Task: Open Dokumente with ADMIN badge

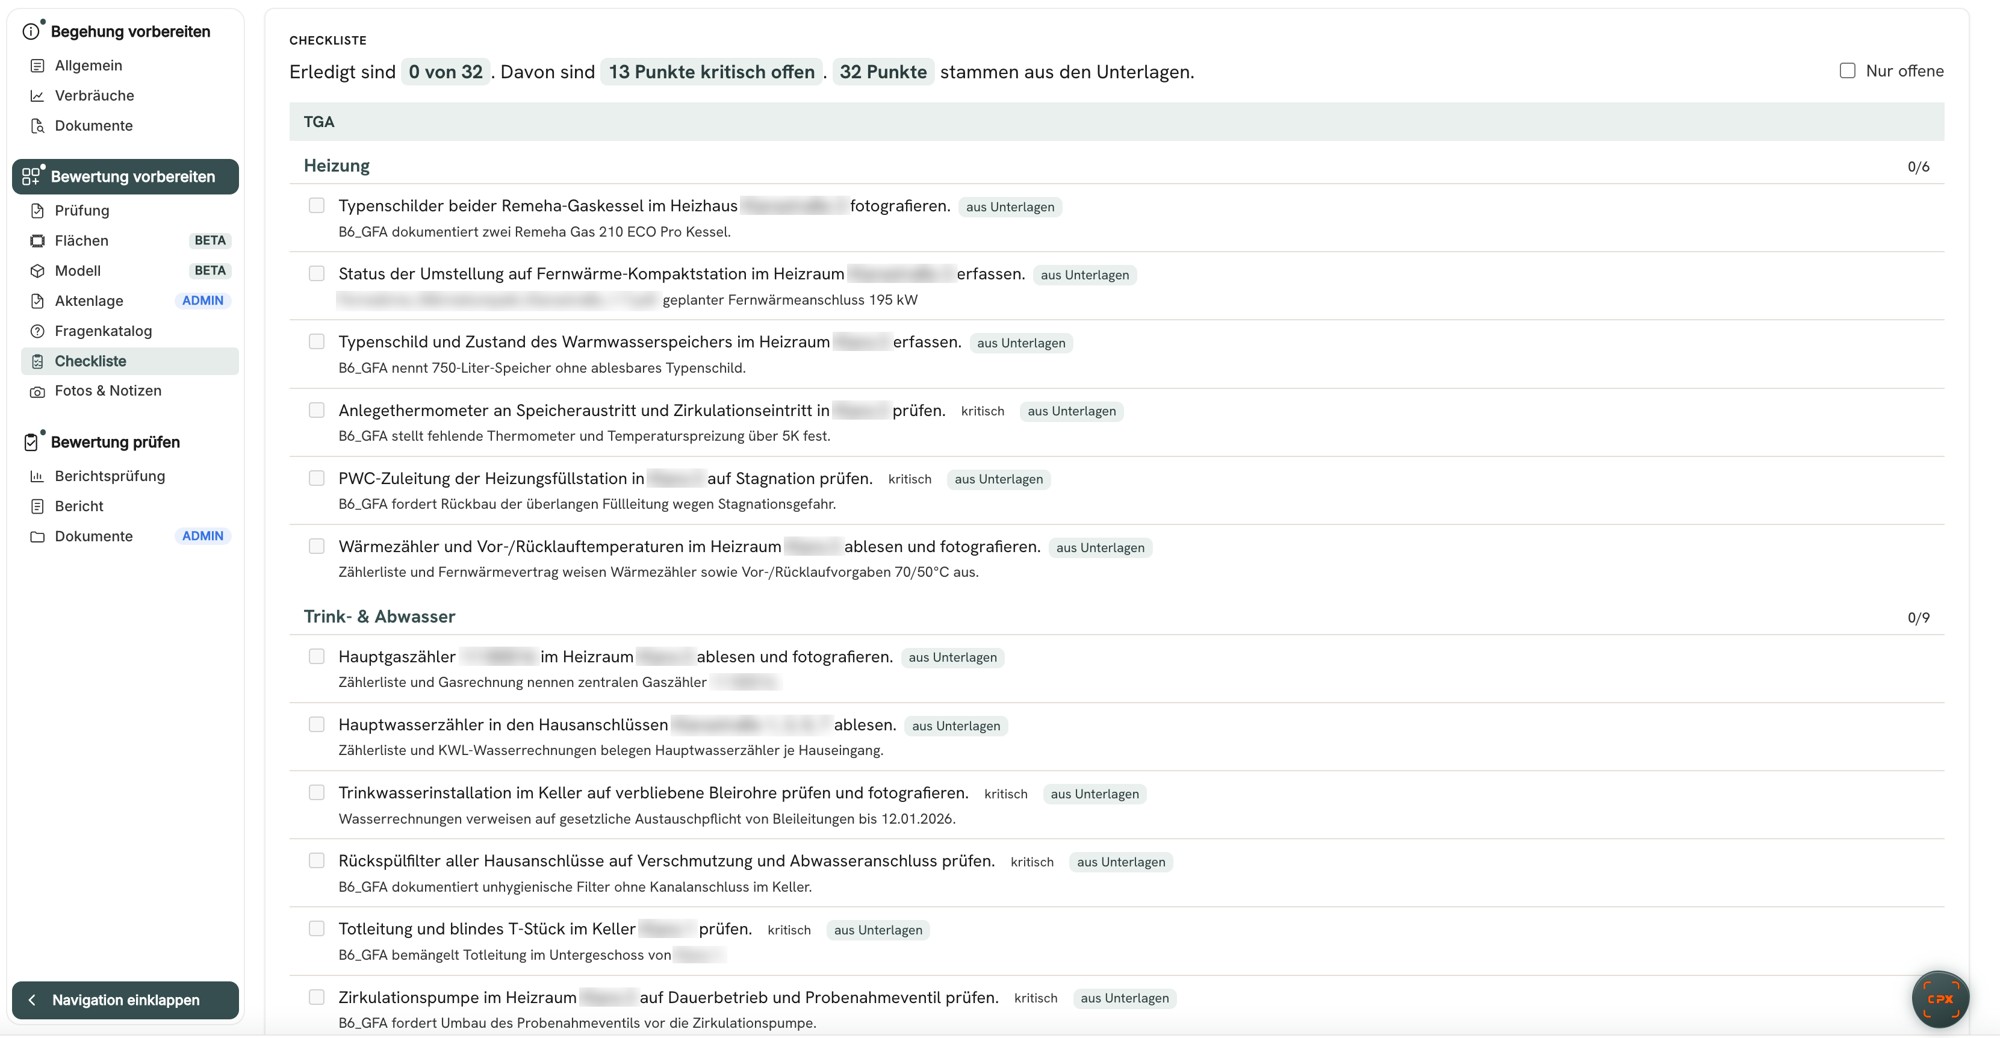Action: click(x=130, y=536)
